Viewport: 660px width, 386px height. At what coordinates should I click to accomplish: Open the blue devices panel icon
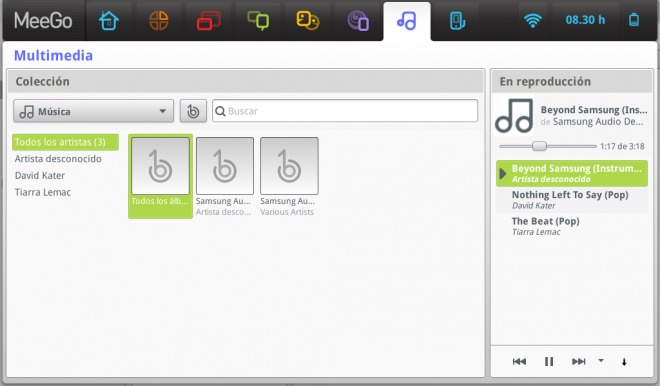[x=457, y=21]
